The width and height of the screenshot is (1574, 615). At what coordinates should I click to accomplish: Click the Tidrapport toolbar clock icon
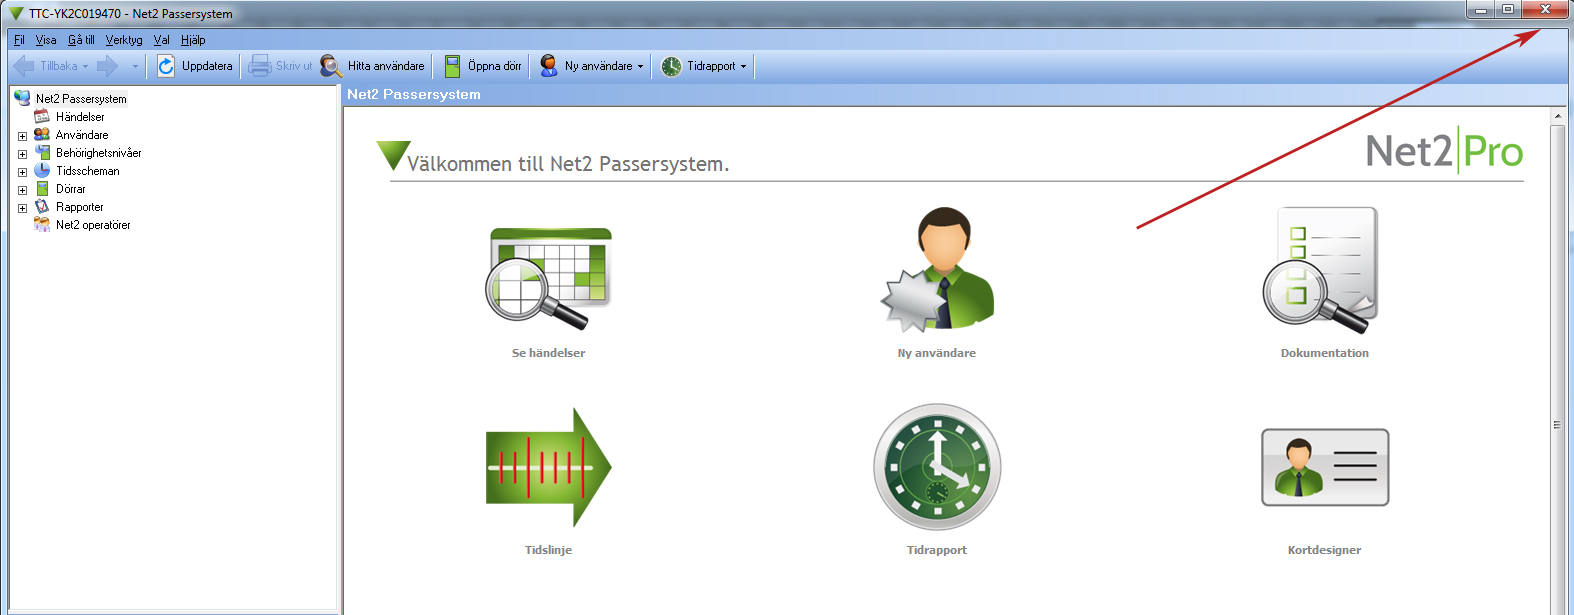tap(671, 66)
